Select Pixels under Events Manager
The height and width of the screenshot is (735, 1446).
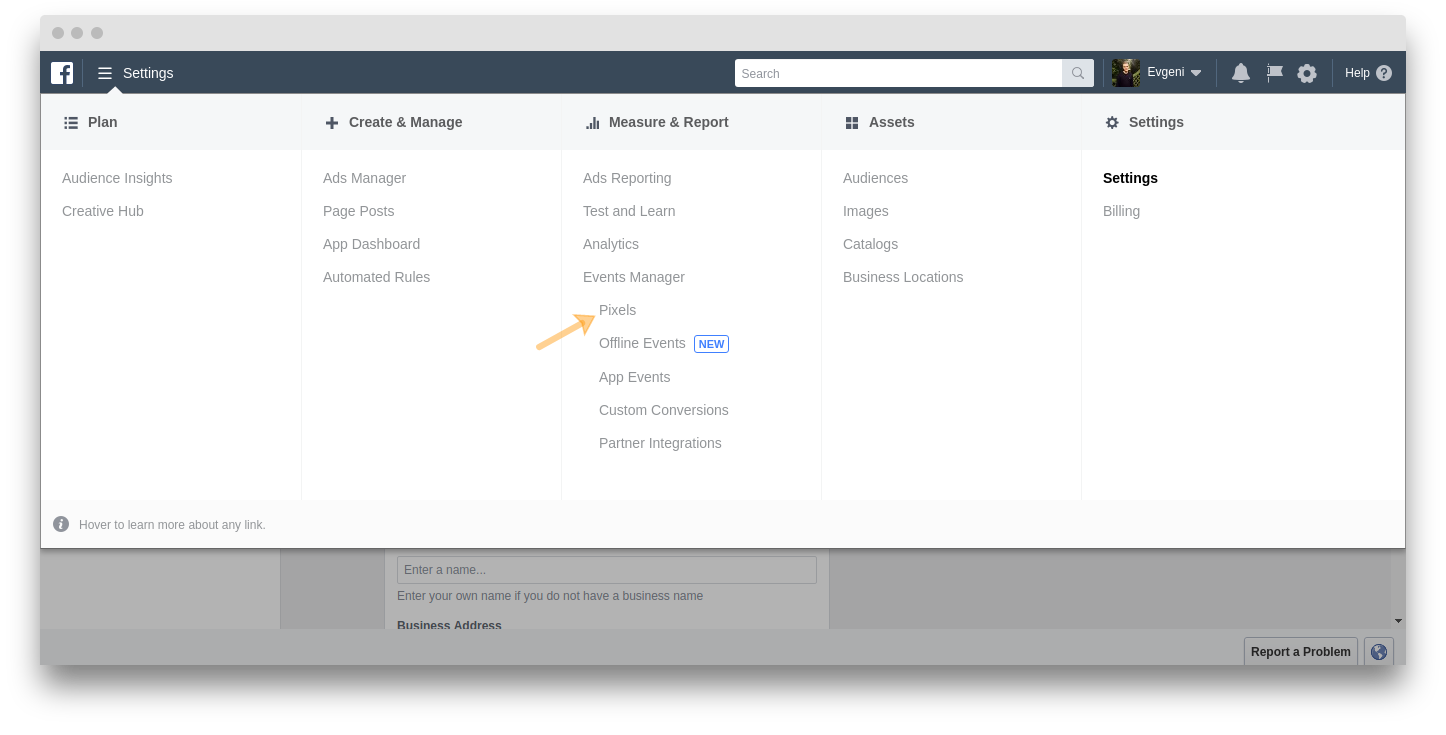click(x=617, y=310)
